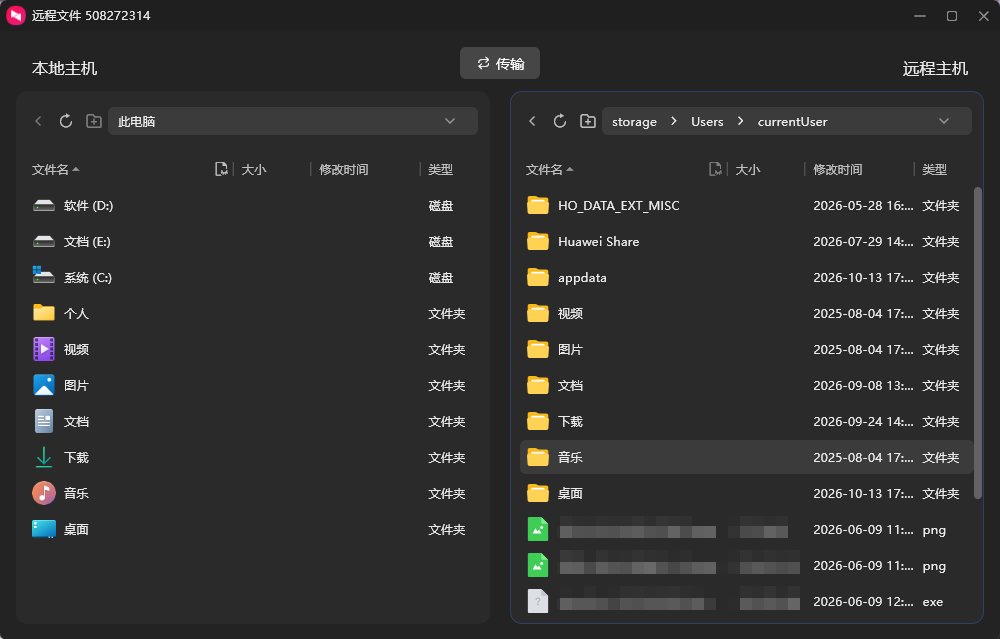The image size is (1000, 639).
Task: Go back in the remote host panel
Action: coord(533,121)
